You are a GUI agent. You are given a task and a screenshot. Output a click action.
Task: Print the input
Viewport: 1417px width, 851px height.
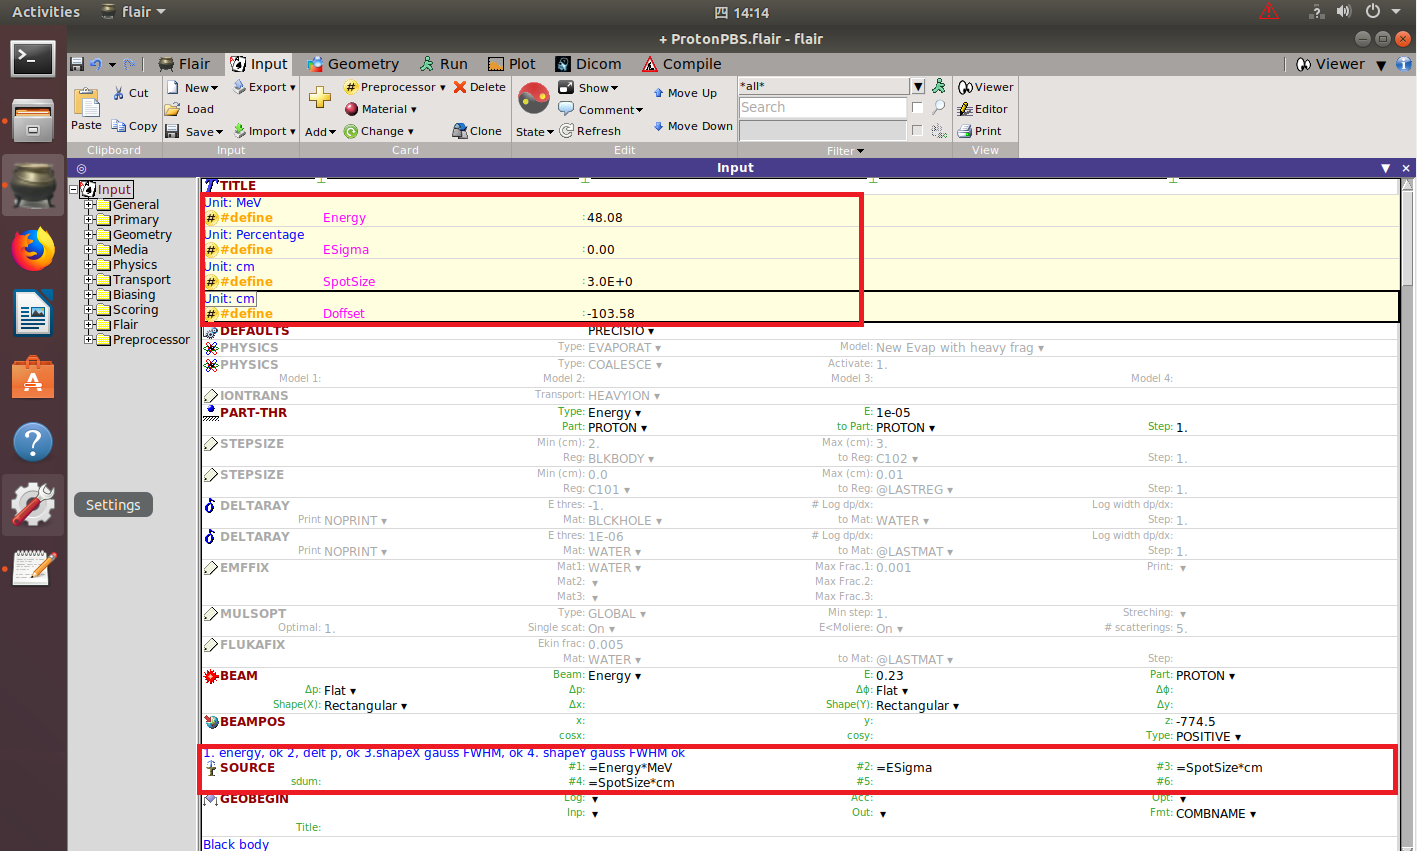click(980, 131)
